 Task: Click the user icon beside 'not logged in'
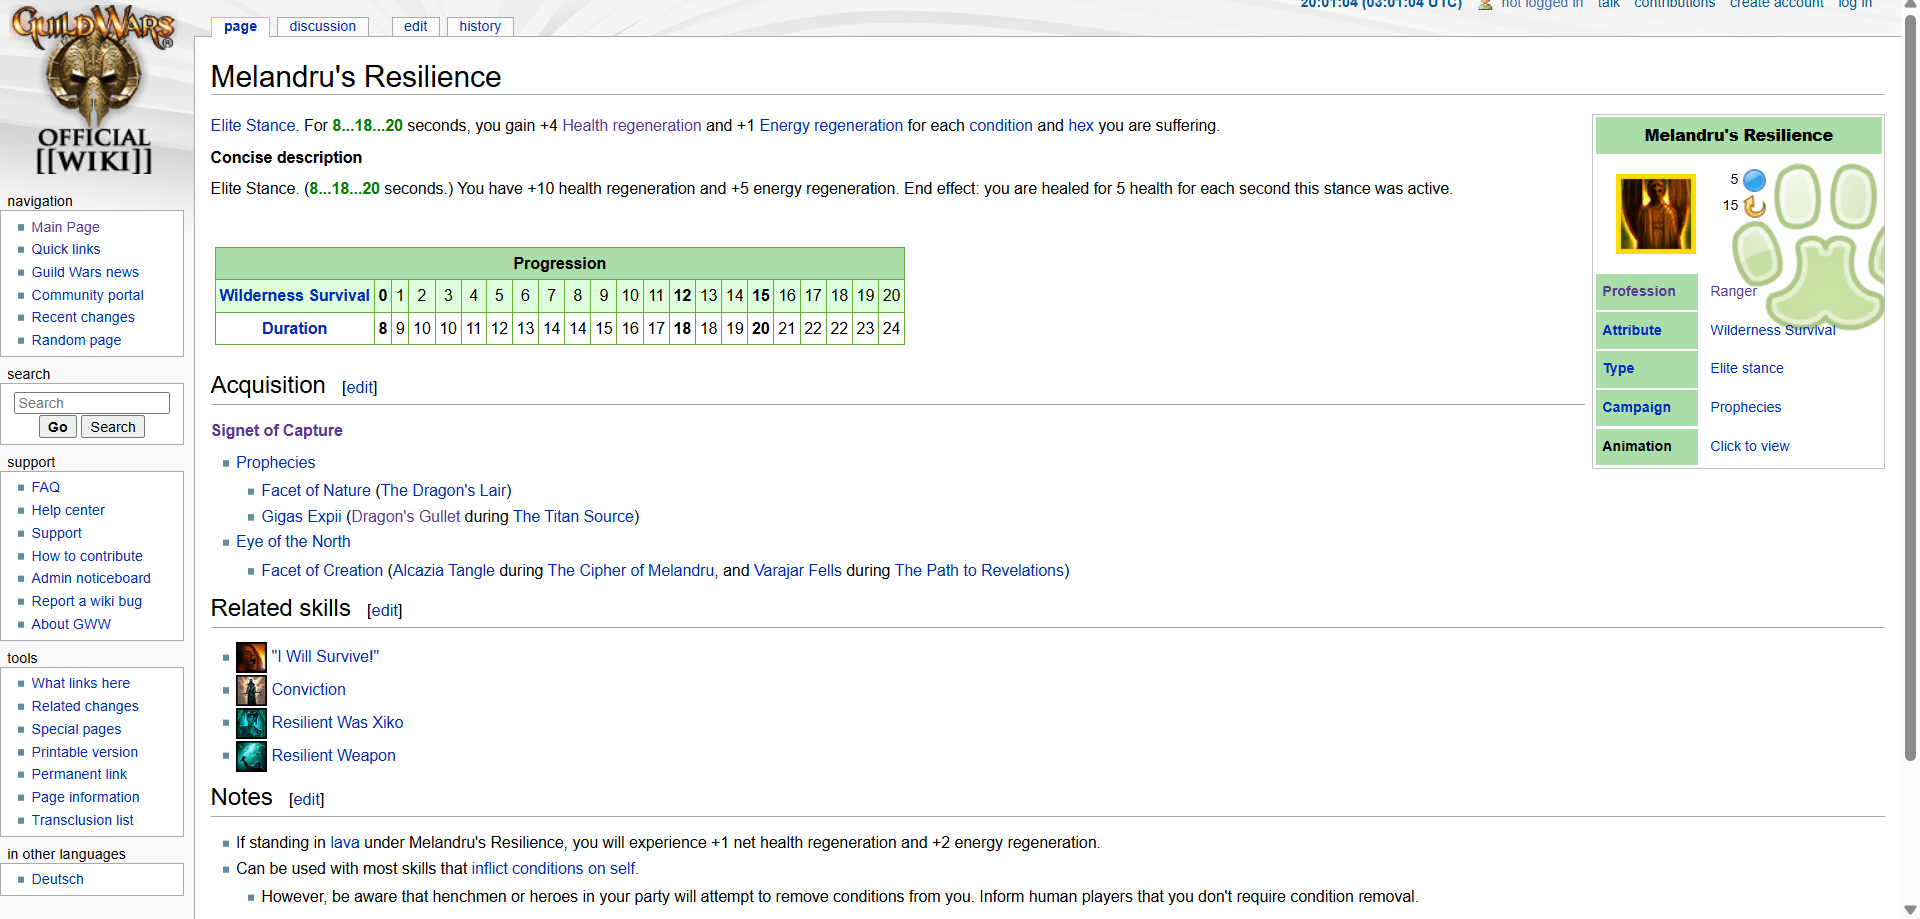1485,4
